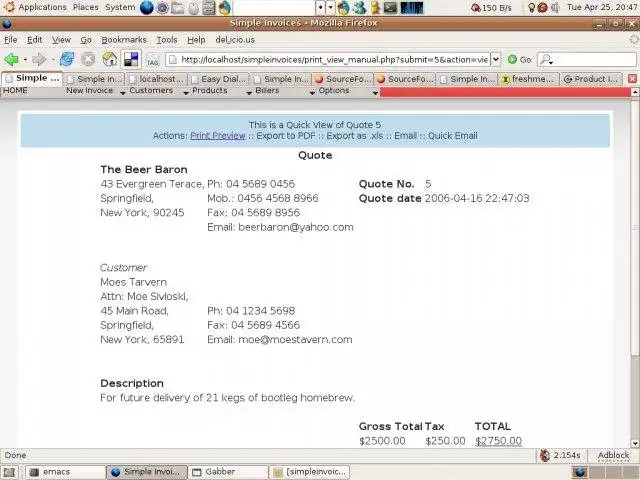Switch to the simpleinvoic folder window
The height and width of the screenshot is (480, 640).
point(309,472)
